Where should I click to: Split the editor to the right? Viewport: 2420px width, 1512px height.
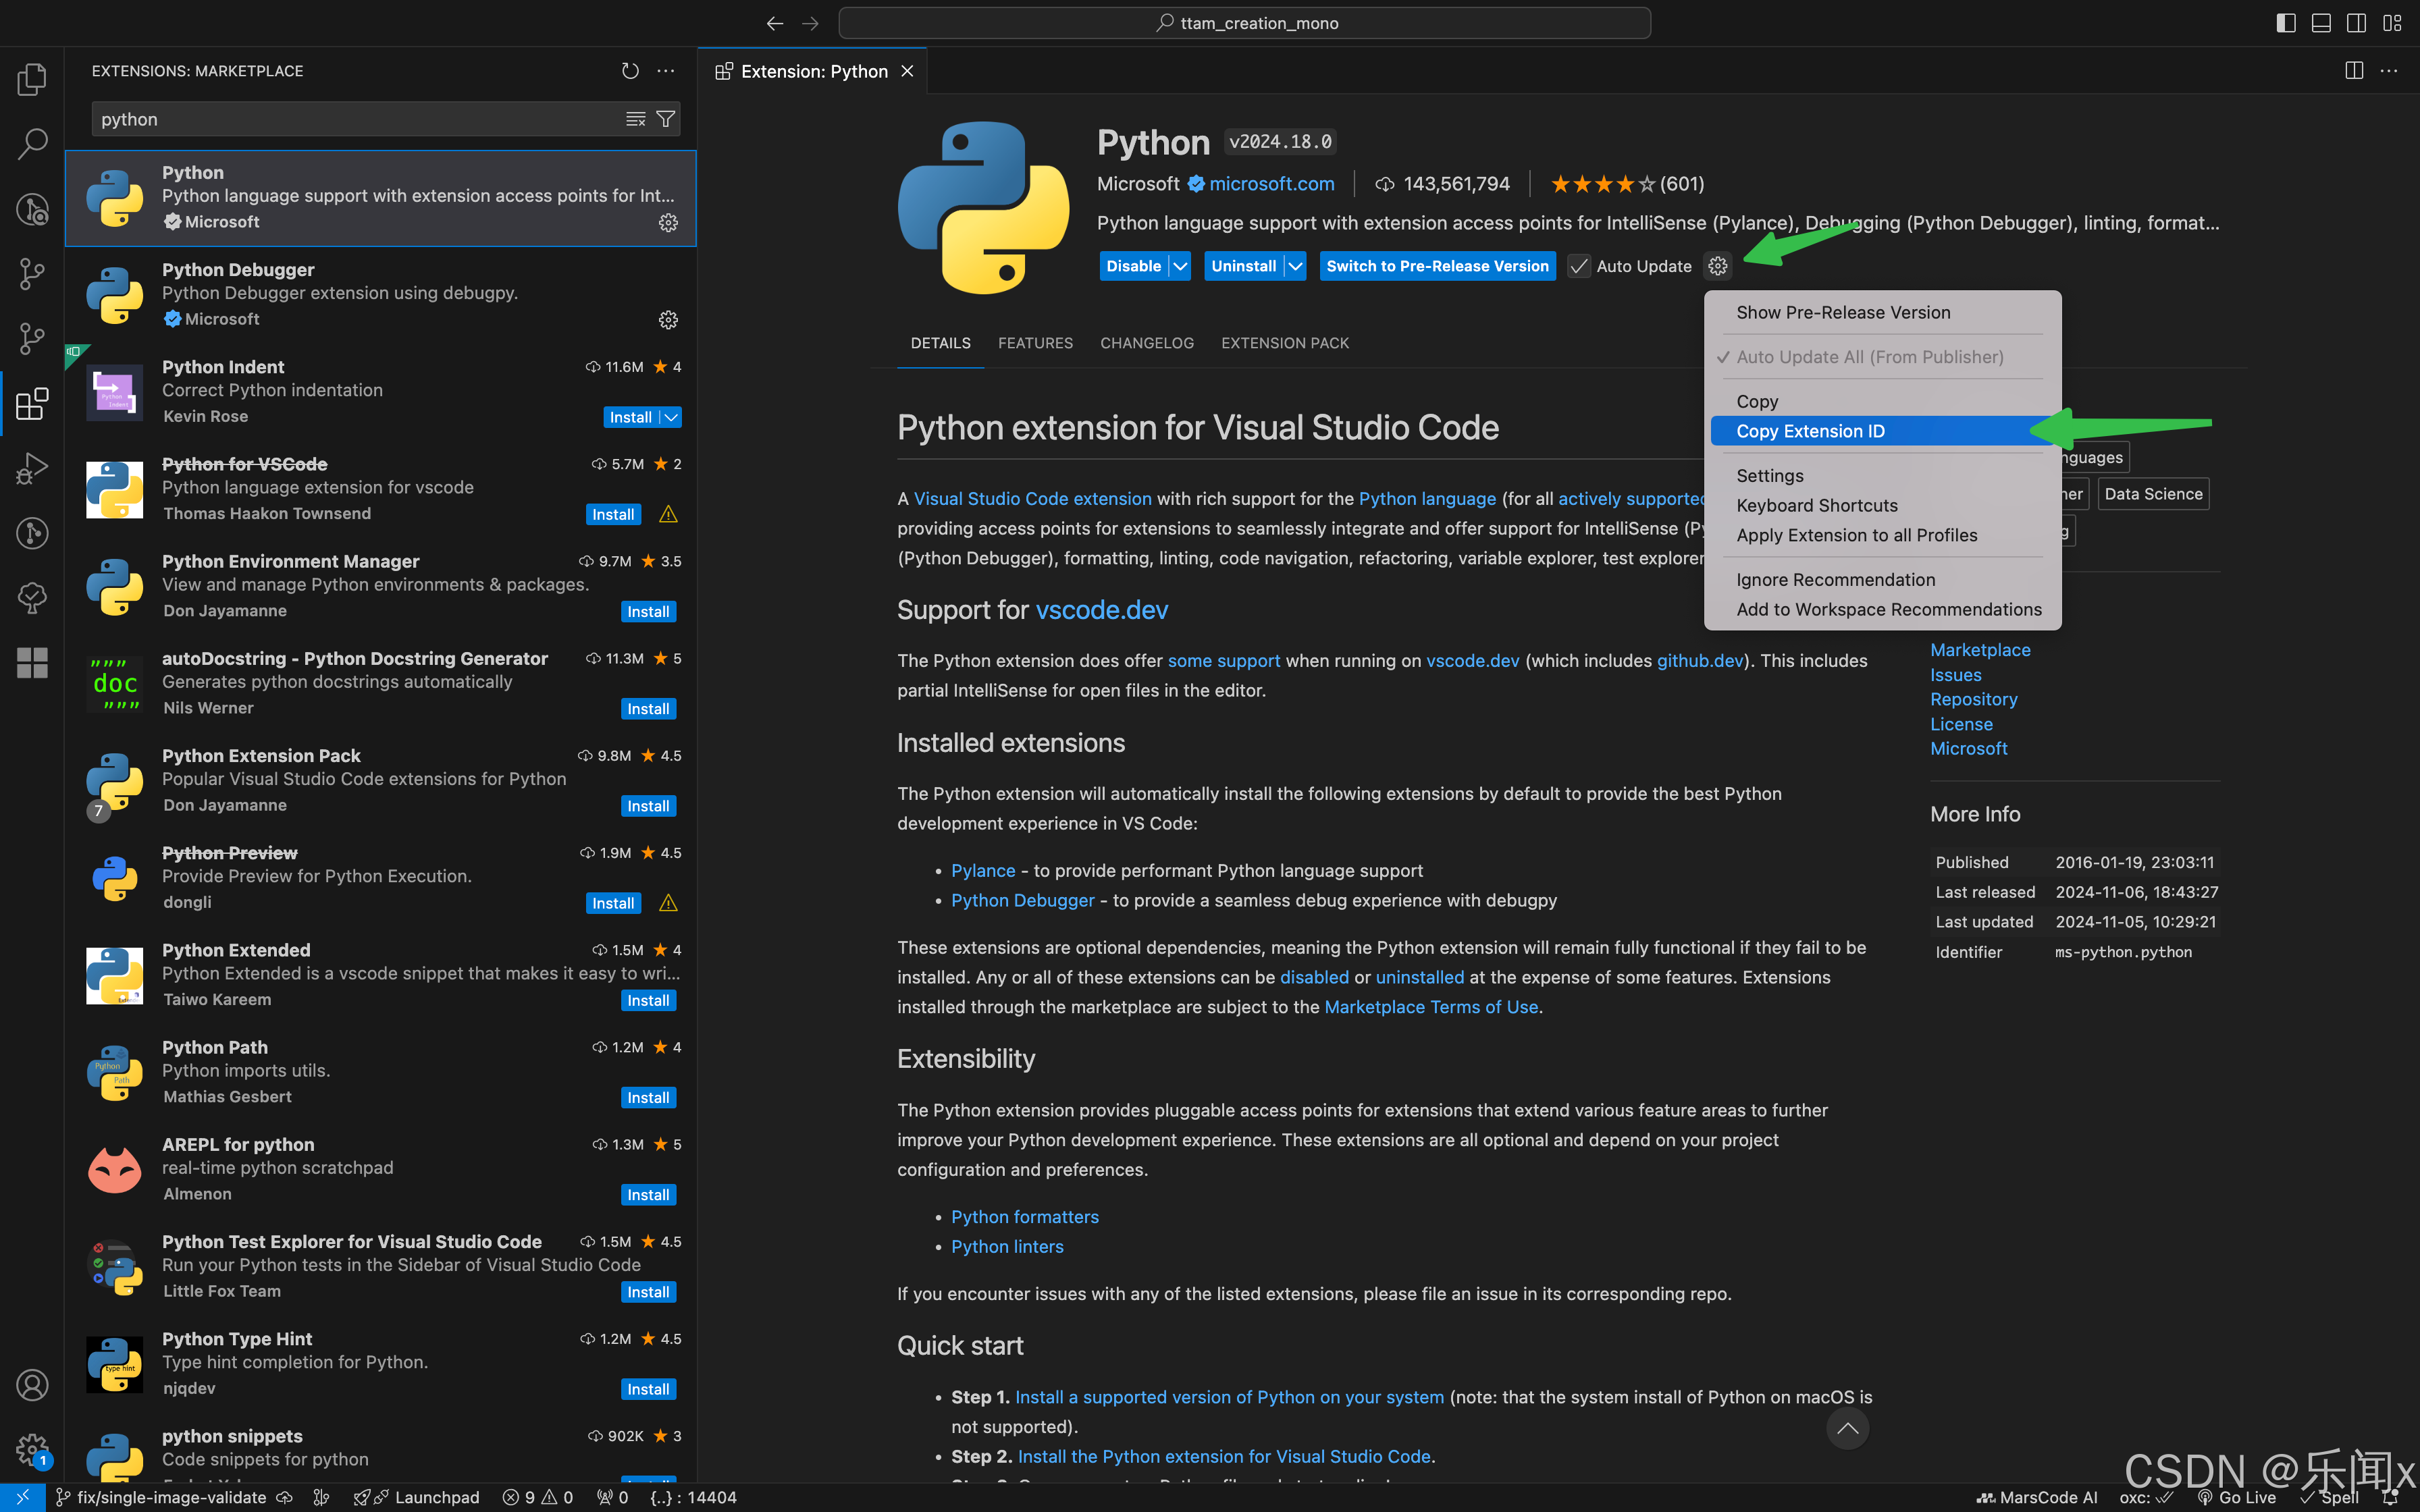tap(2354, 71)
